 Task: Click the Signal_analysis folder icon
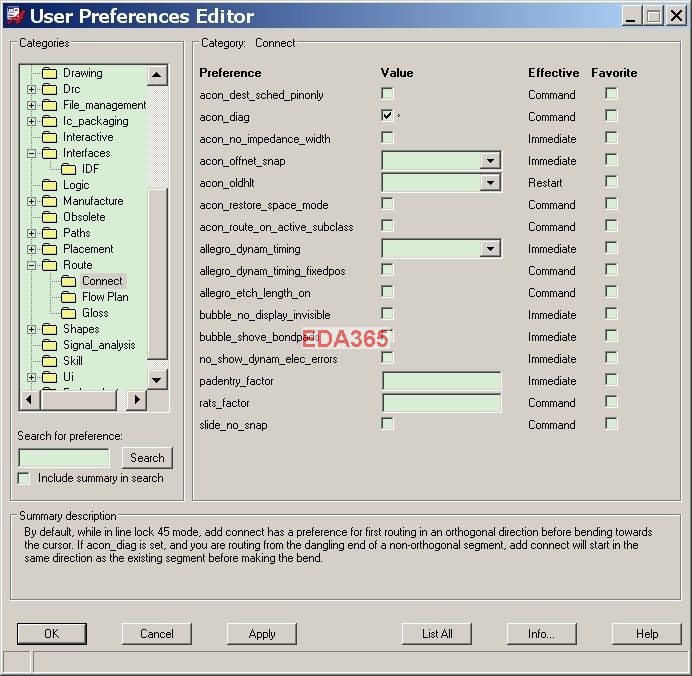49,345
